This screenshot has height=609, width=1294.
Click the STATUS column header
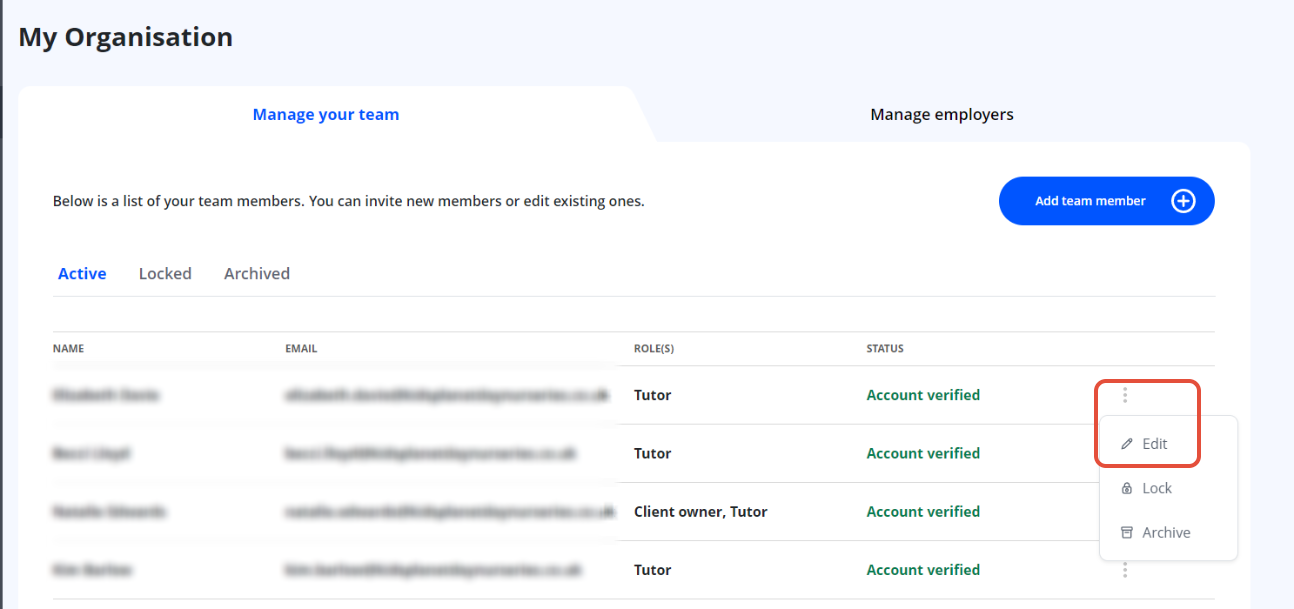pos(885,349)
